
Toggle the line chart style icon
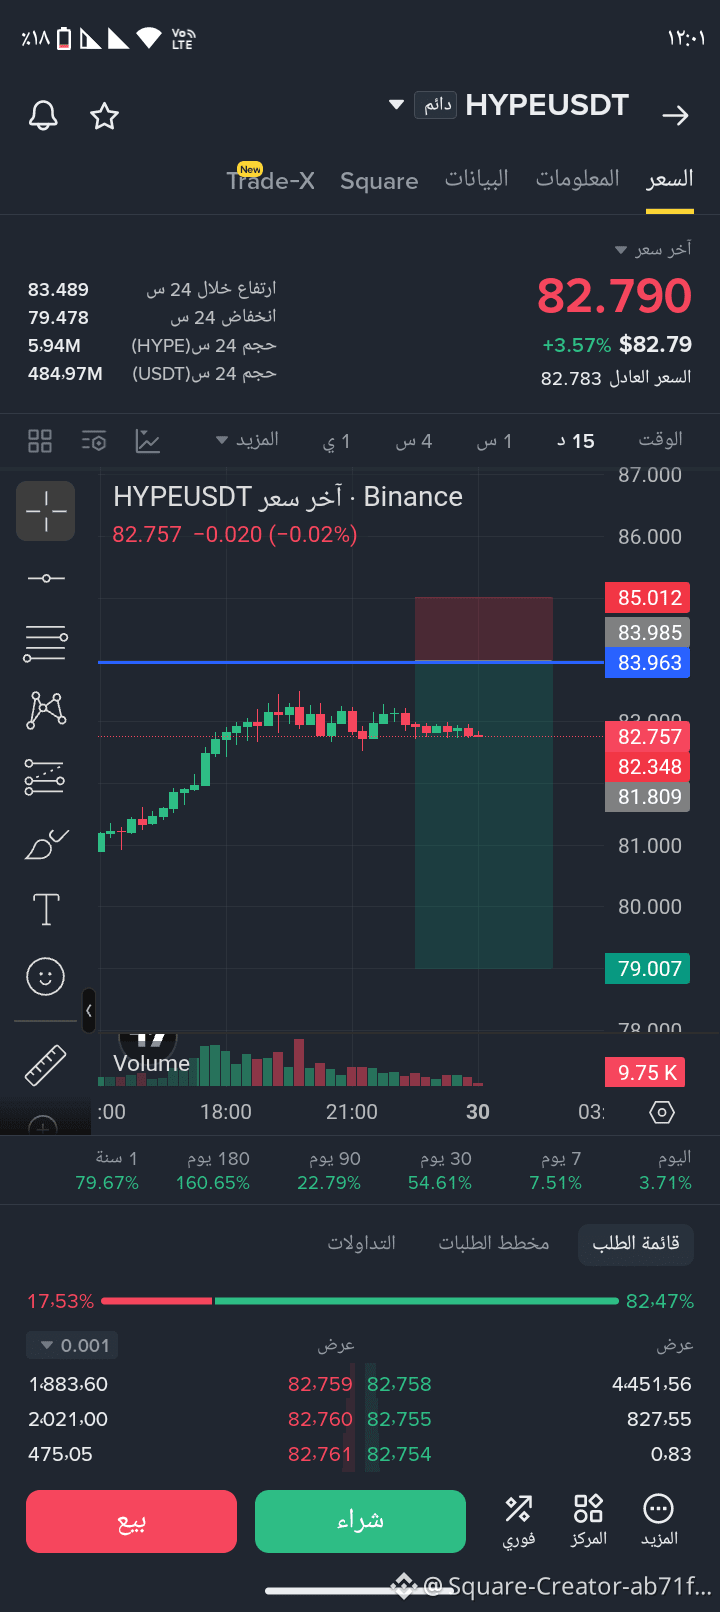(x=148, y=441)
